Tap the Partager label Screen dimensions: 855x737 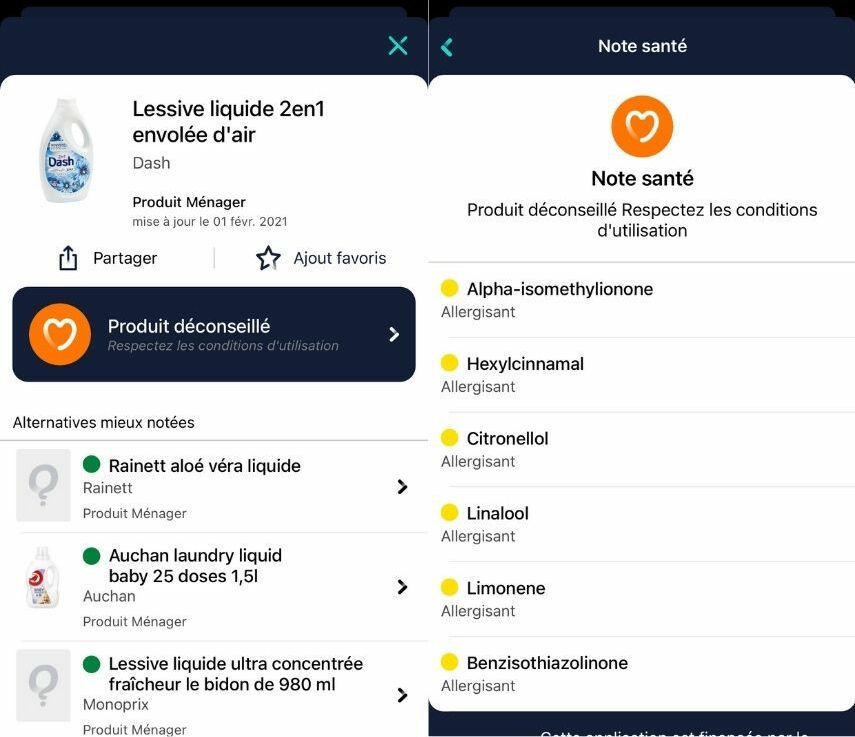125,258
